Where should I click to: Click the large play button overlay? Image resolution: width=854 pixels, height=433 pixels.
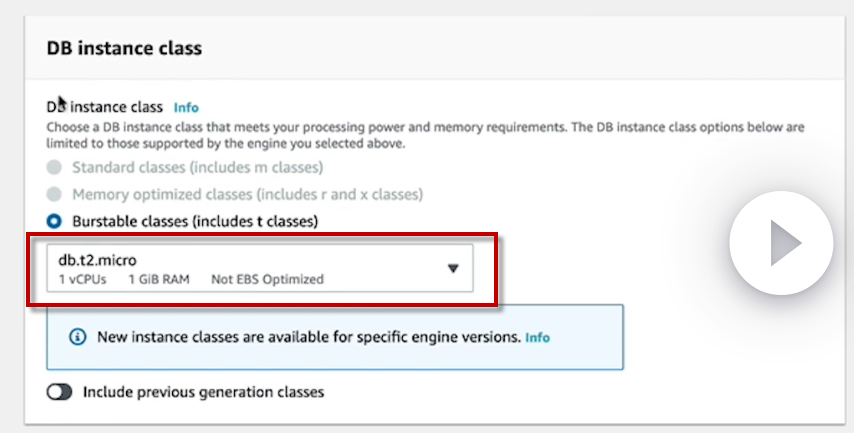781,242
